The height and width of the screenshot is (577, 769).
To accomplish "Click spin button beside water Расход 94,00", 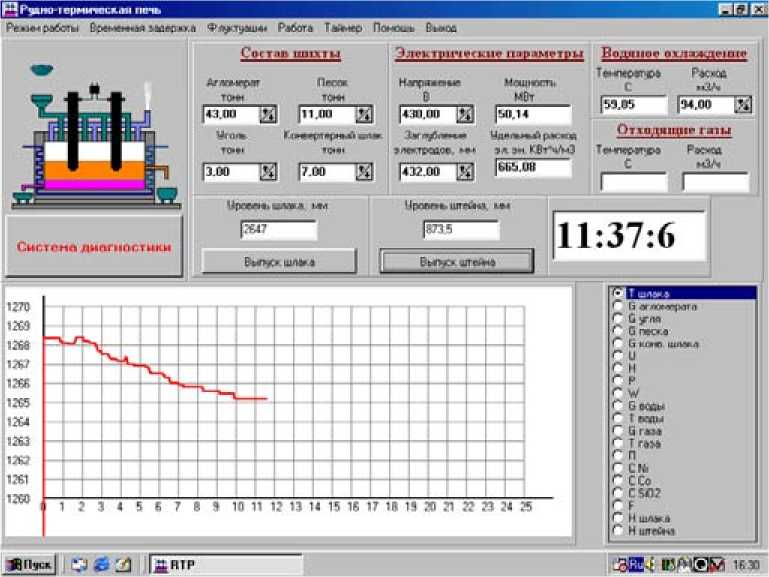I will 742,103.
